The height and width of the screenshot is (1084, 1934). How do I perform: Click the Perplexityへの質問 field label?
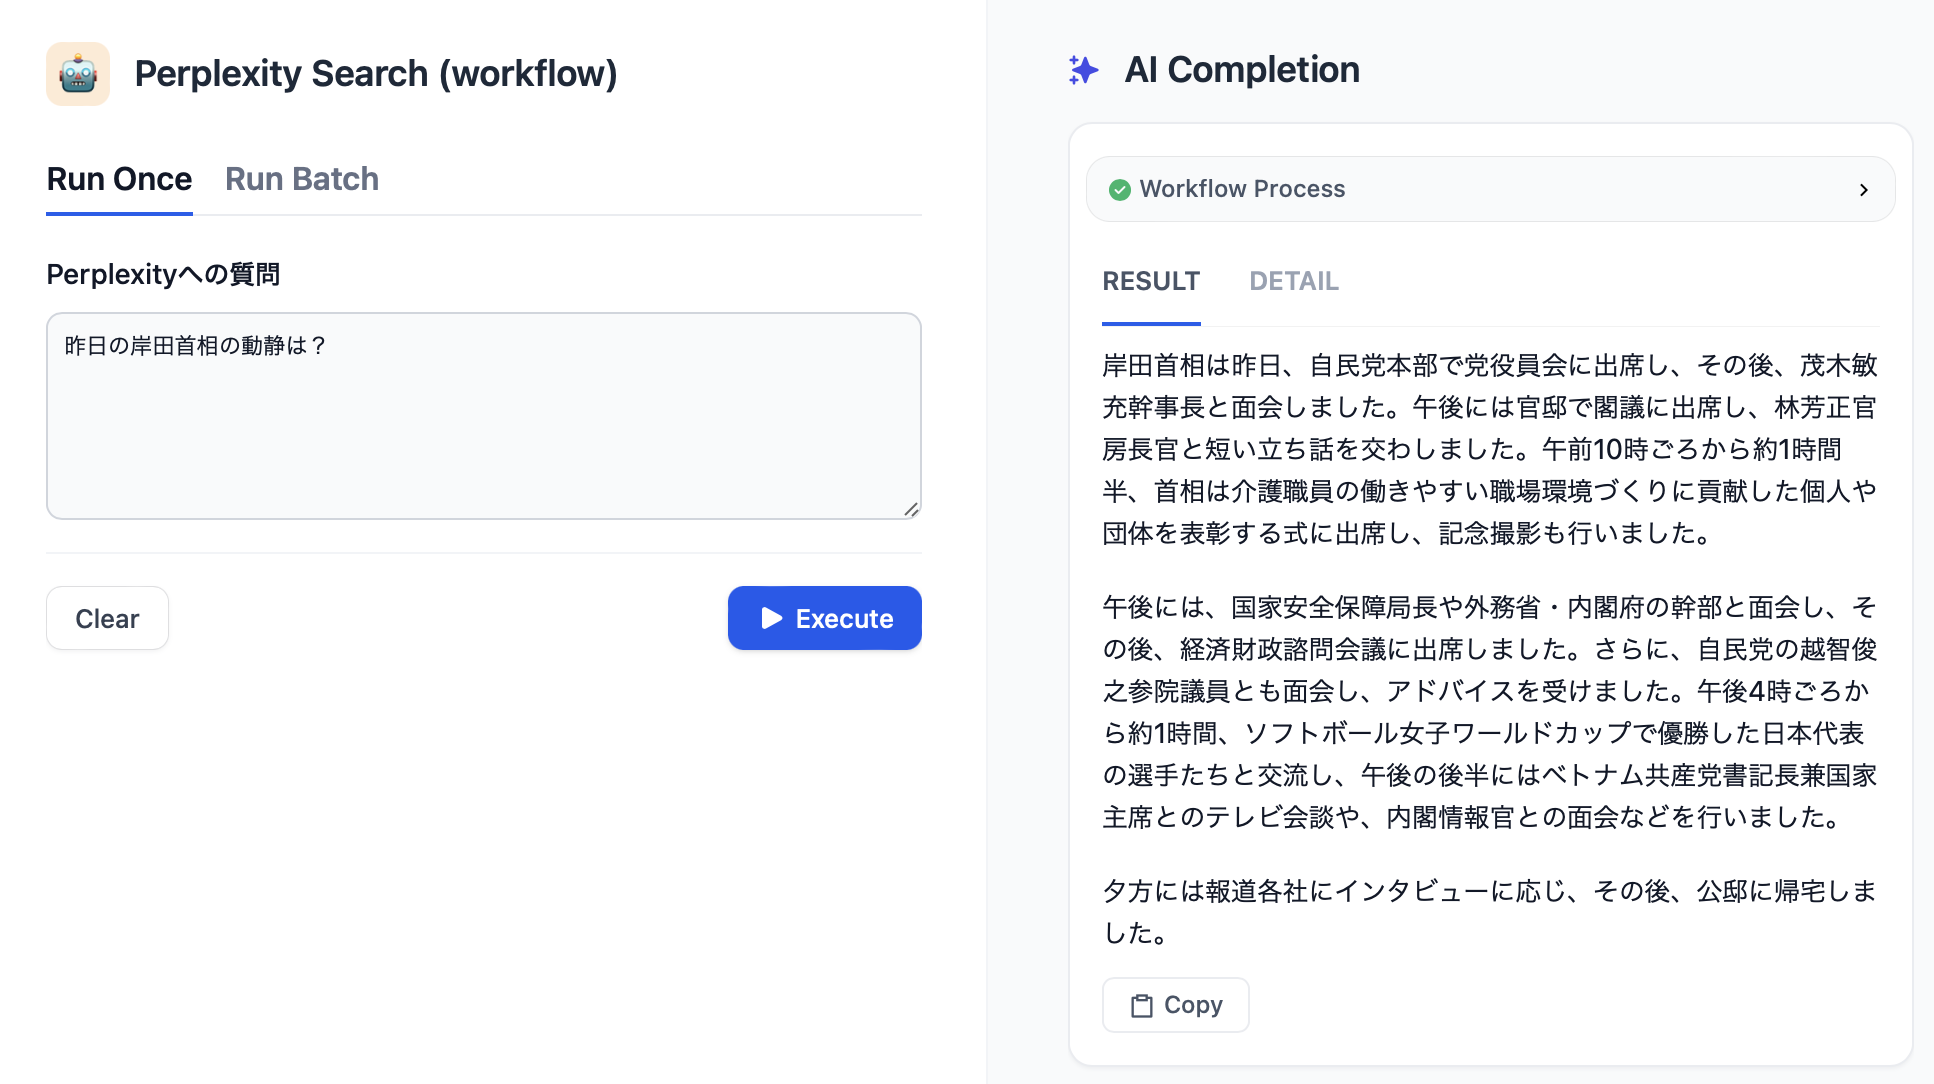point(163,274)
